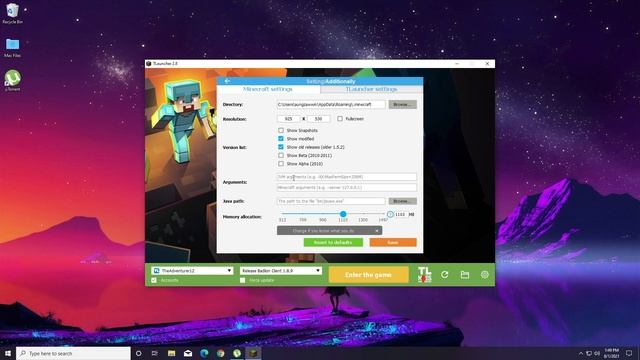Launch Microsoft Edge from the taskbar

click(x=204, y=353)
